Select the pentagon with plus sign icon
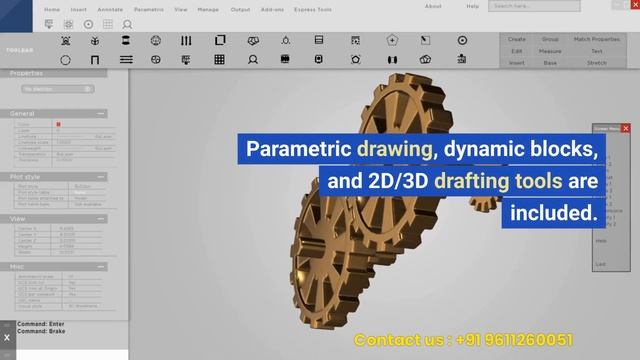This screenshot has width=640, height=360. (392, 40)
